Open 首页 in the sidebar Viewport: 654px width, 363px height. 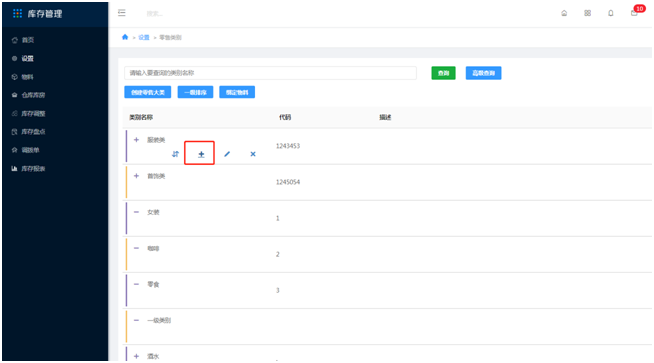(28, 40)
